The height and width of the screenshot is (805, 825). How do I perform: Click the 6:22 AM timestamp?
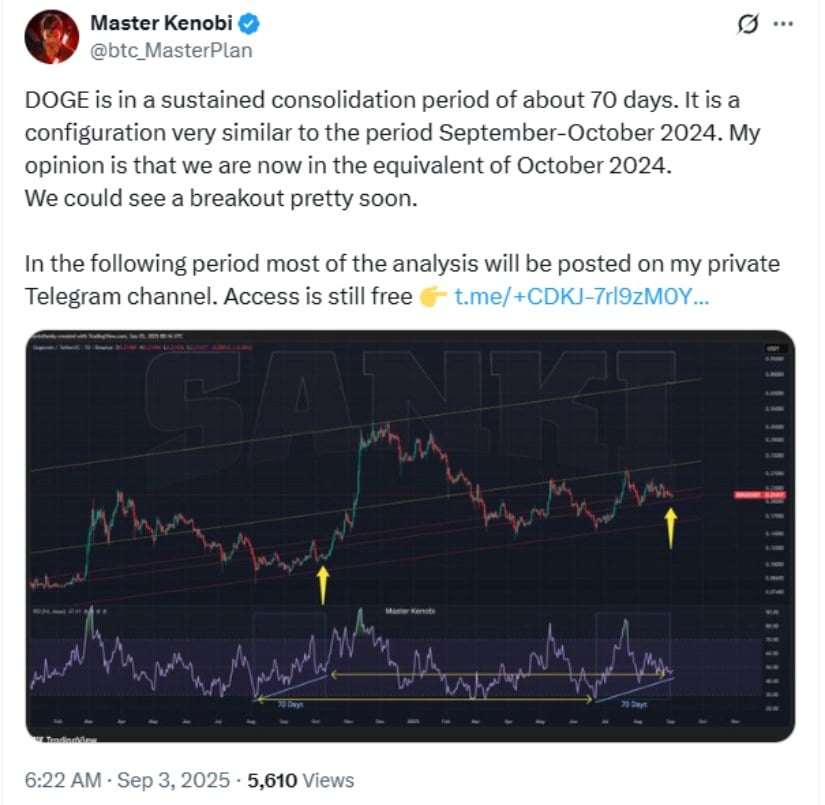click(x=63, y=780)
